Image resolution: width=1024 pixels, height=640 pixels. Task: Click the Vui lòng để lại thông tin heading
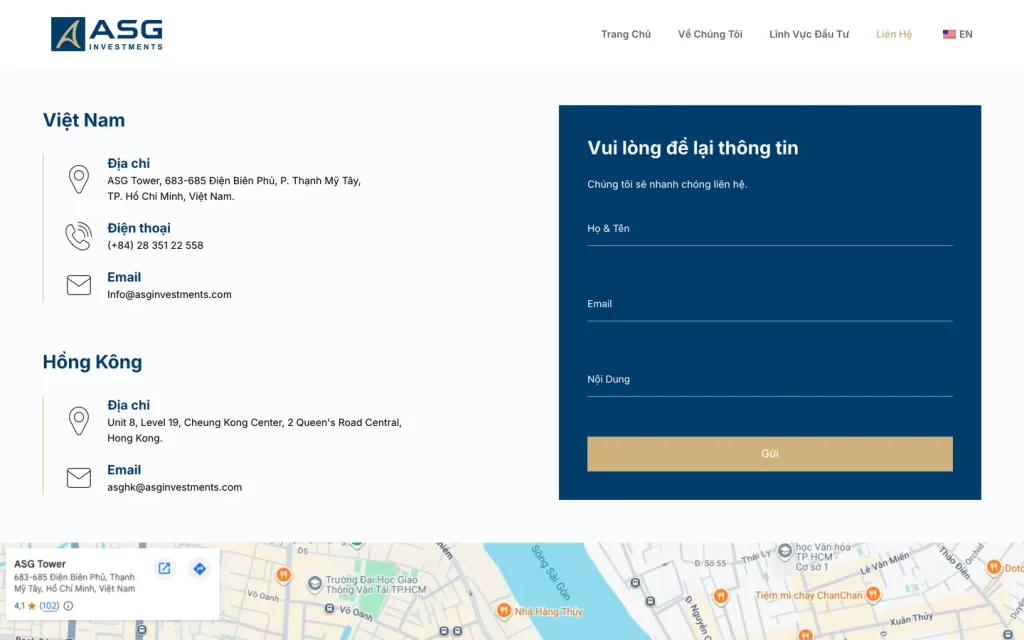click(693, 148)
